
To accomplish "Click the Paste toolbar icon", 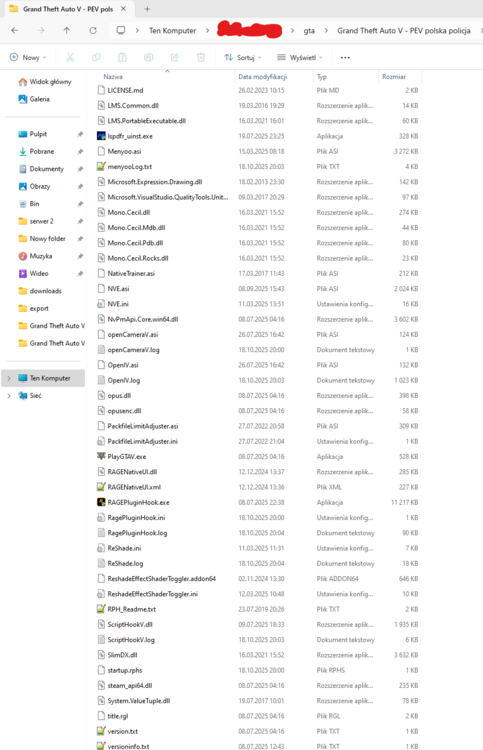I will [122, 57].
